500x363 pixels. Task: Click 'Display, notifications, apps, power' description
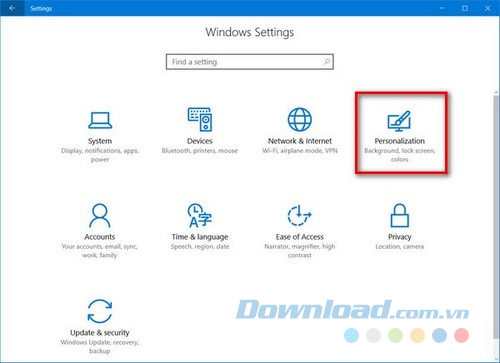[100, 155]
